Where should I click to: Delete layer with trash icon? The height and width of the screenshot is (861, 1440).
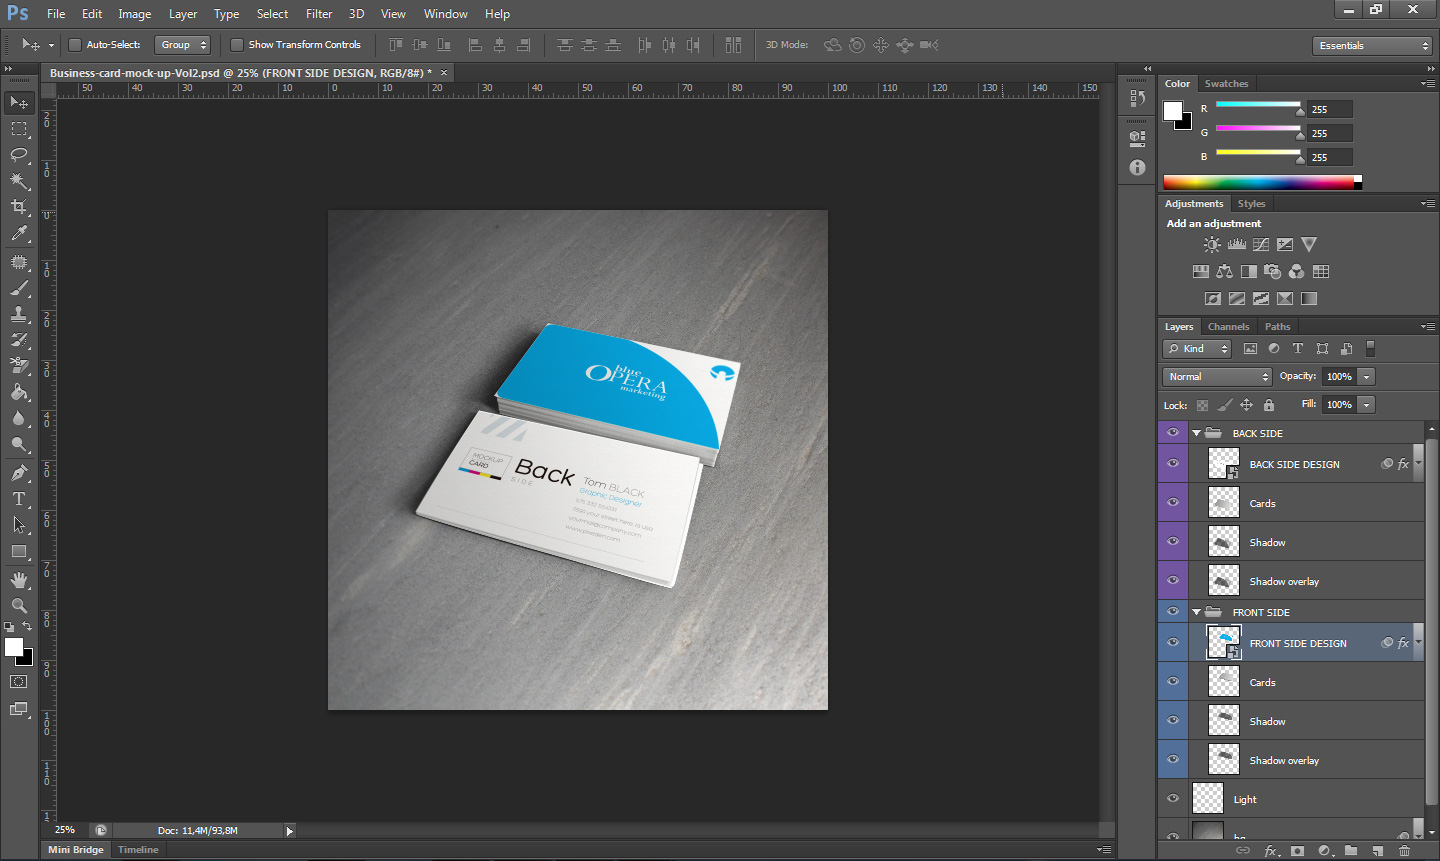click(1404, 851)
